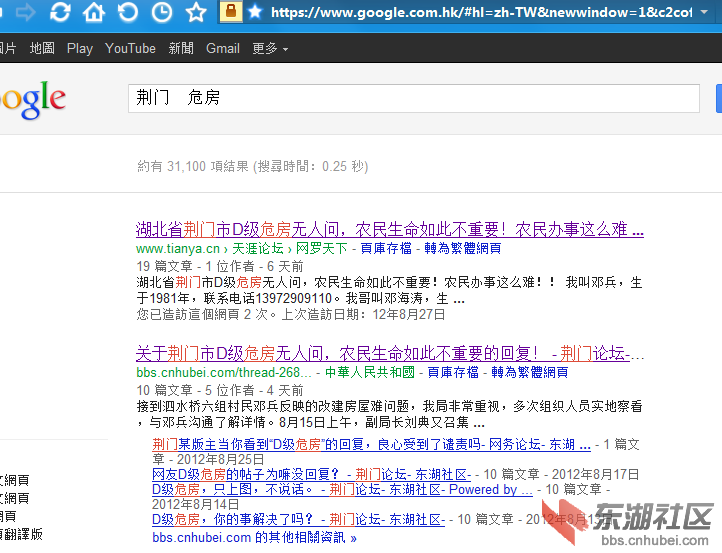Focus the search box containing 荆门 危房

(413, 98)
